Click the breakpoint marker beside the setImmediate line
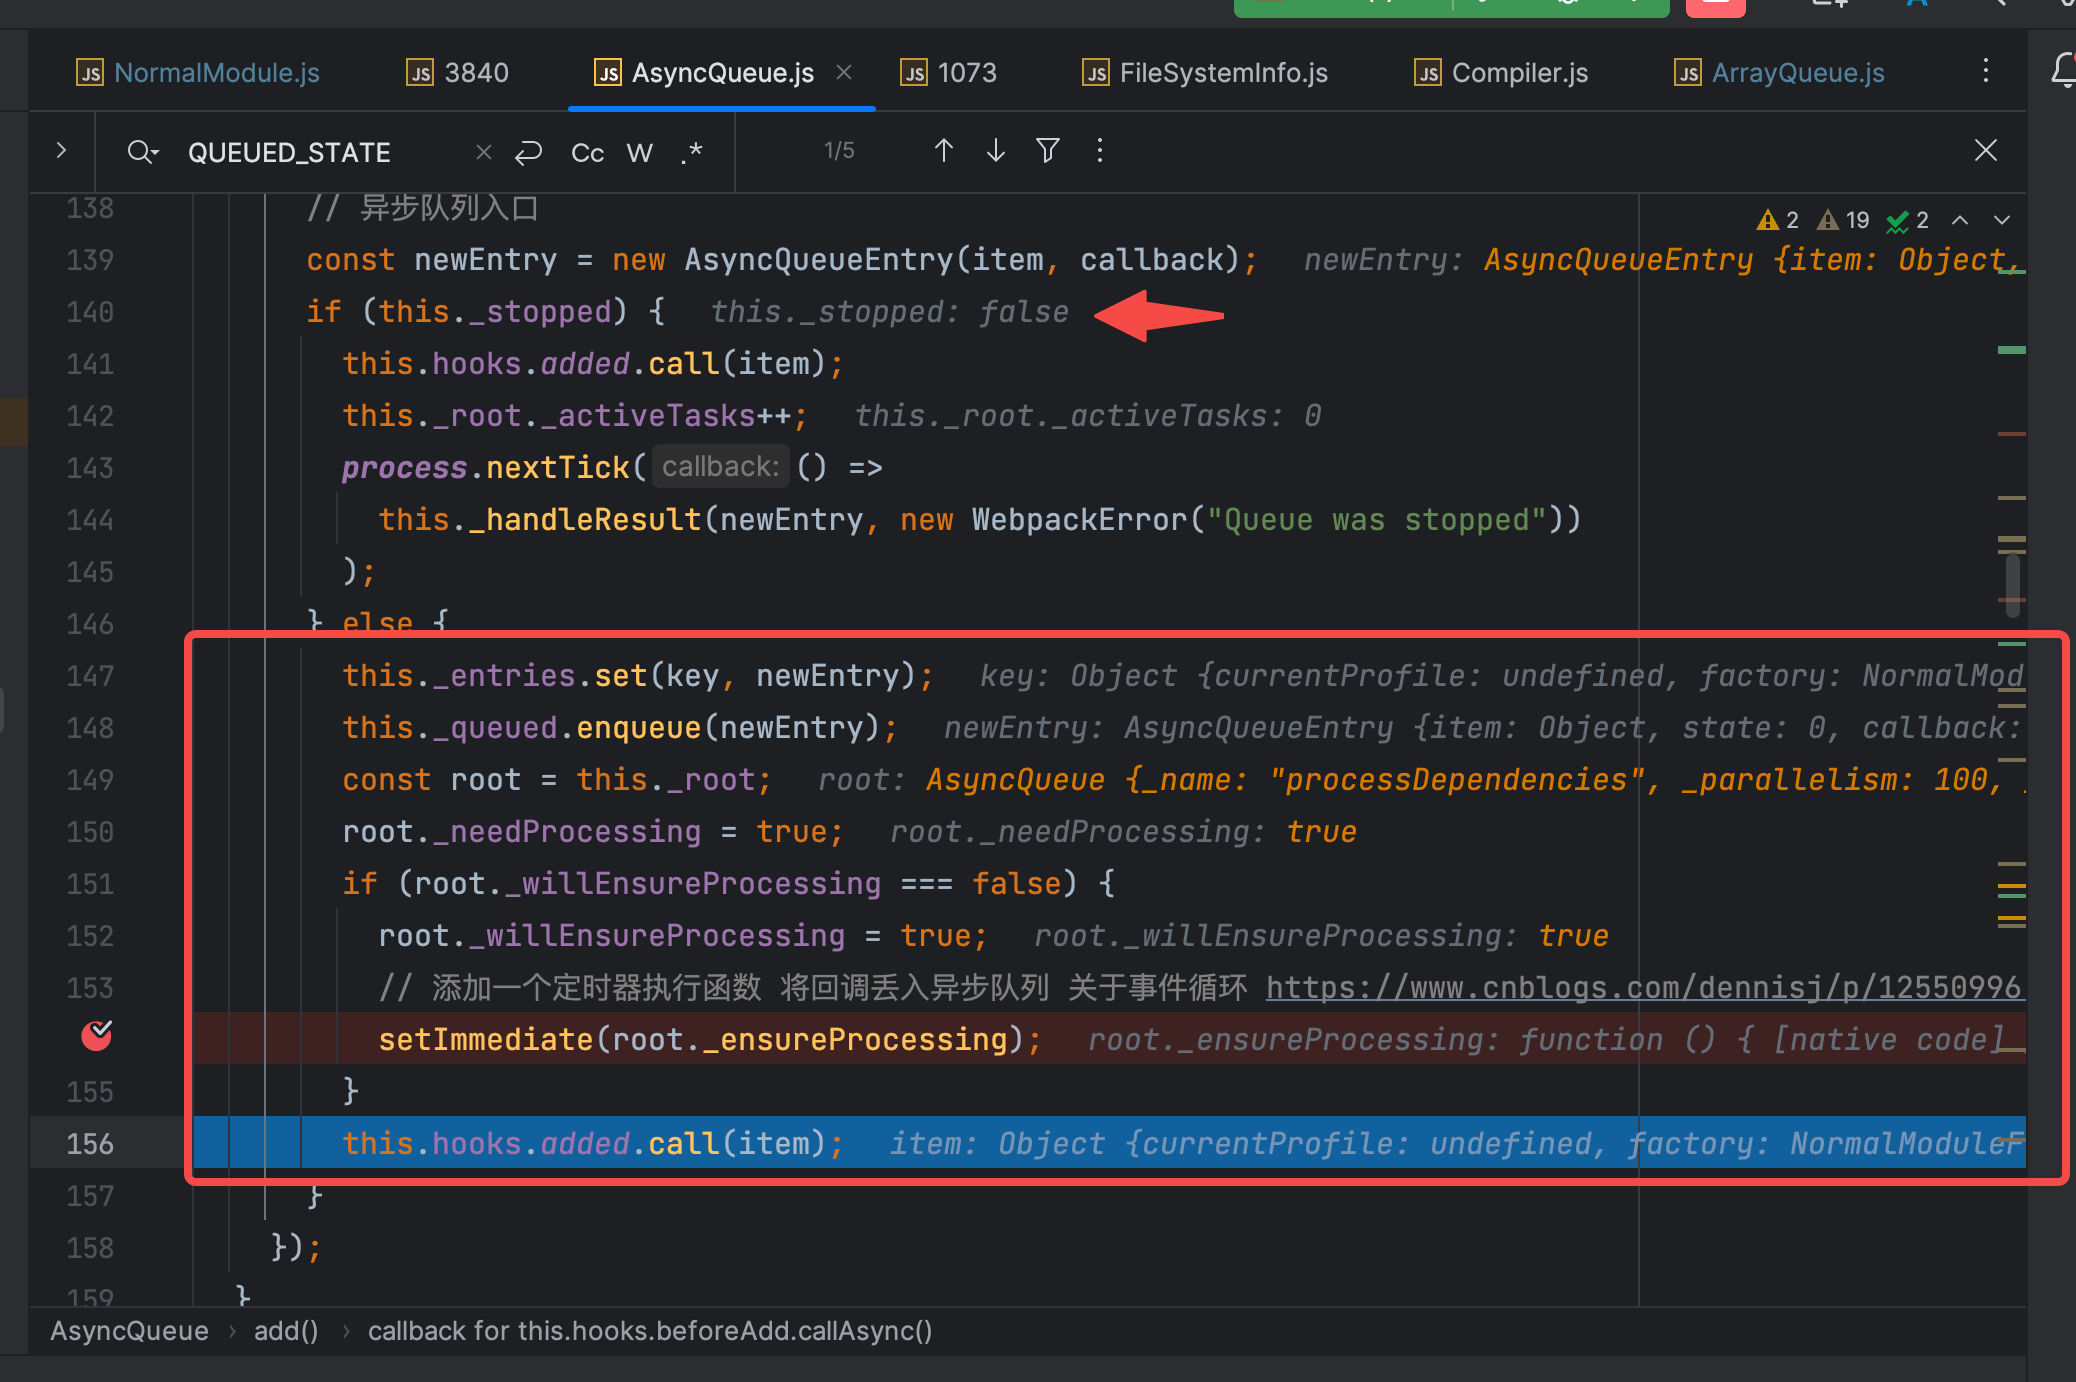The height and width of the screenshot is (1382, 2076). coord(97,1037)
